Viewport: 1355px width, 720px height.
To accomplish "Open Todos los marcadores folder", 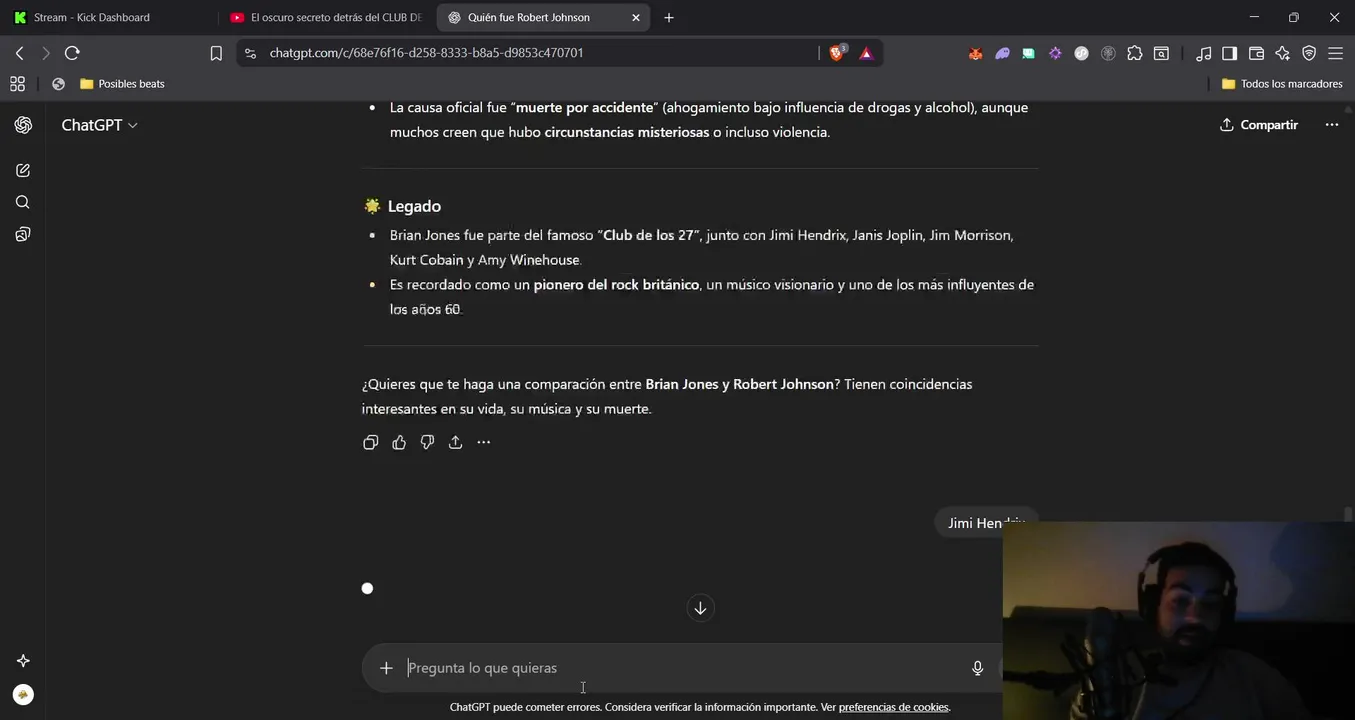I will [1282, 84].
